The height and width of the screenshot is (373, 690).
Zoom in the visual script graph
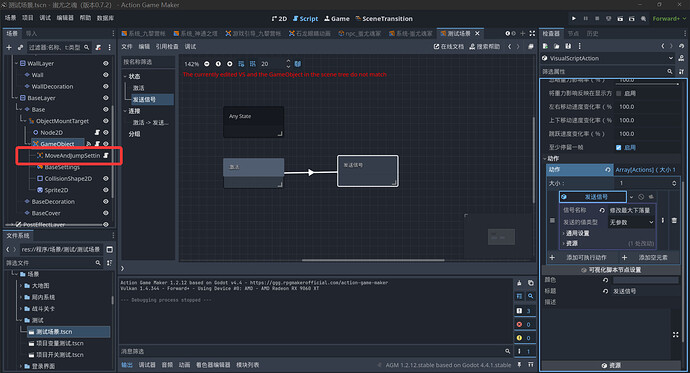[x=229, y=64]
